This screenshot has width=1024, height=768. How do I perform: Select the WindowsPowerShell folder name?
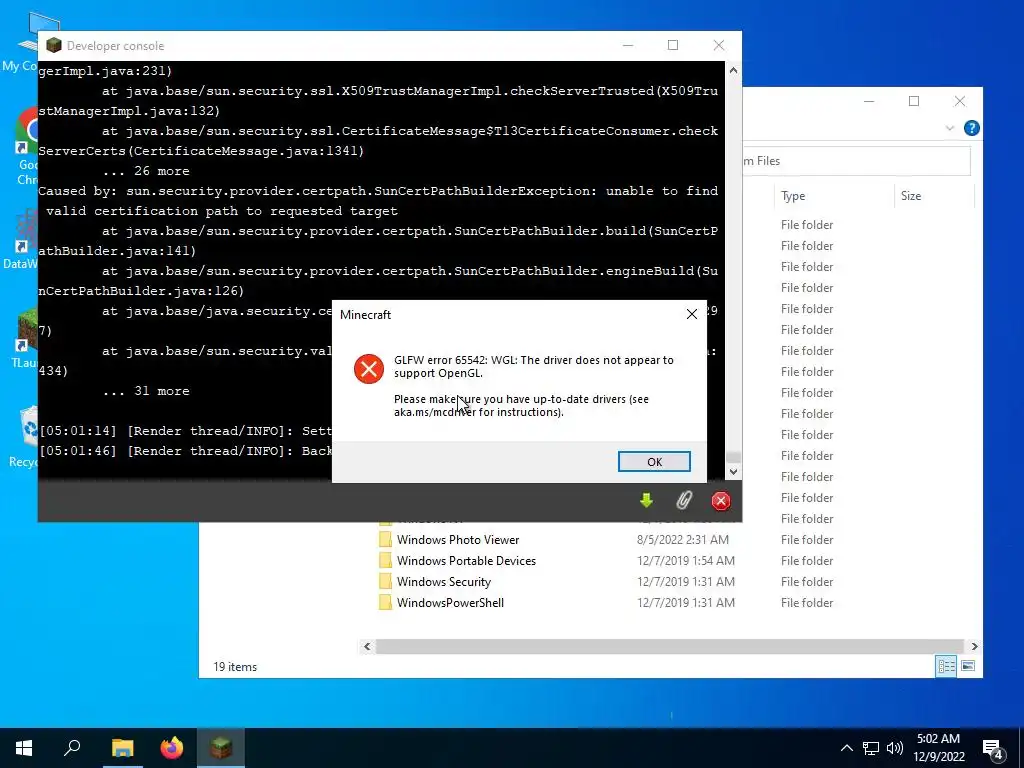450,602
